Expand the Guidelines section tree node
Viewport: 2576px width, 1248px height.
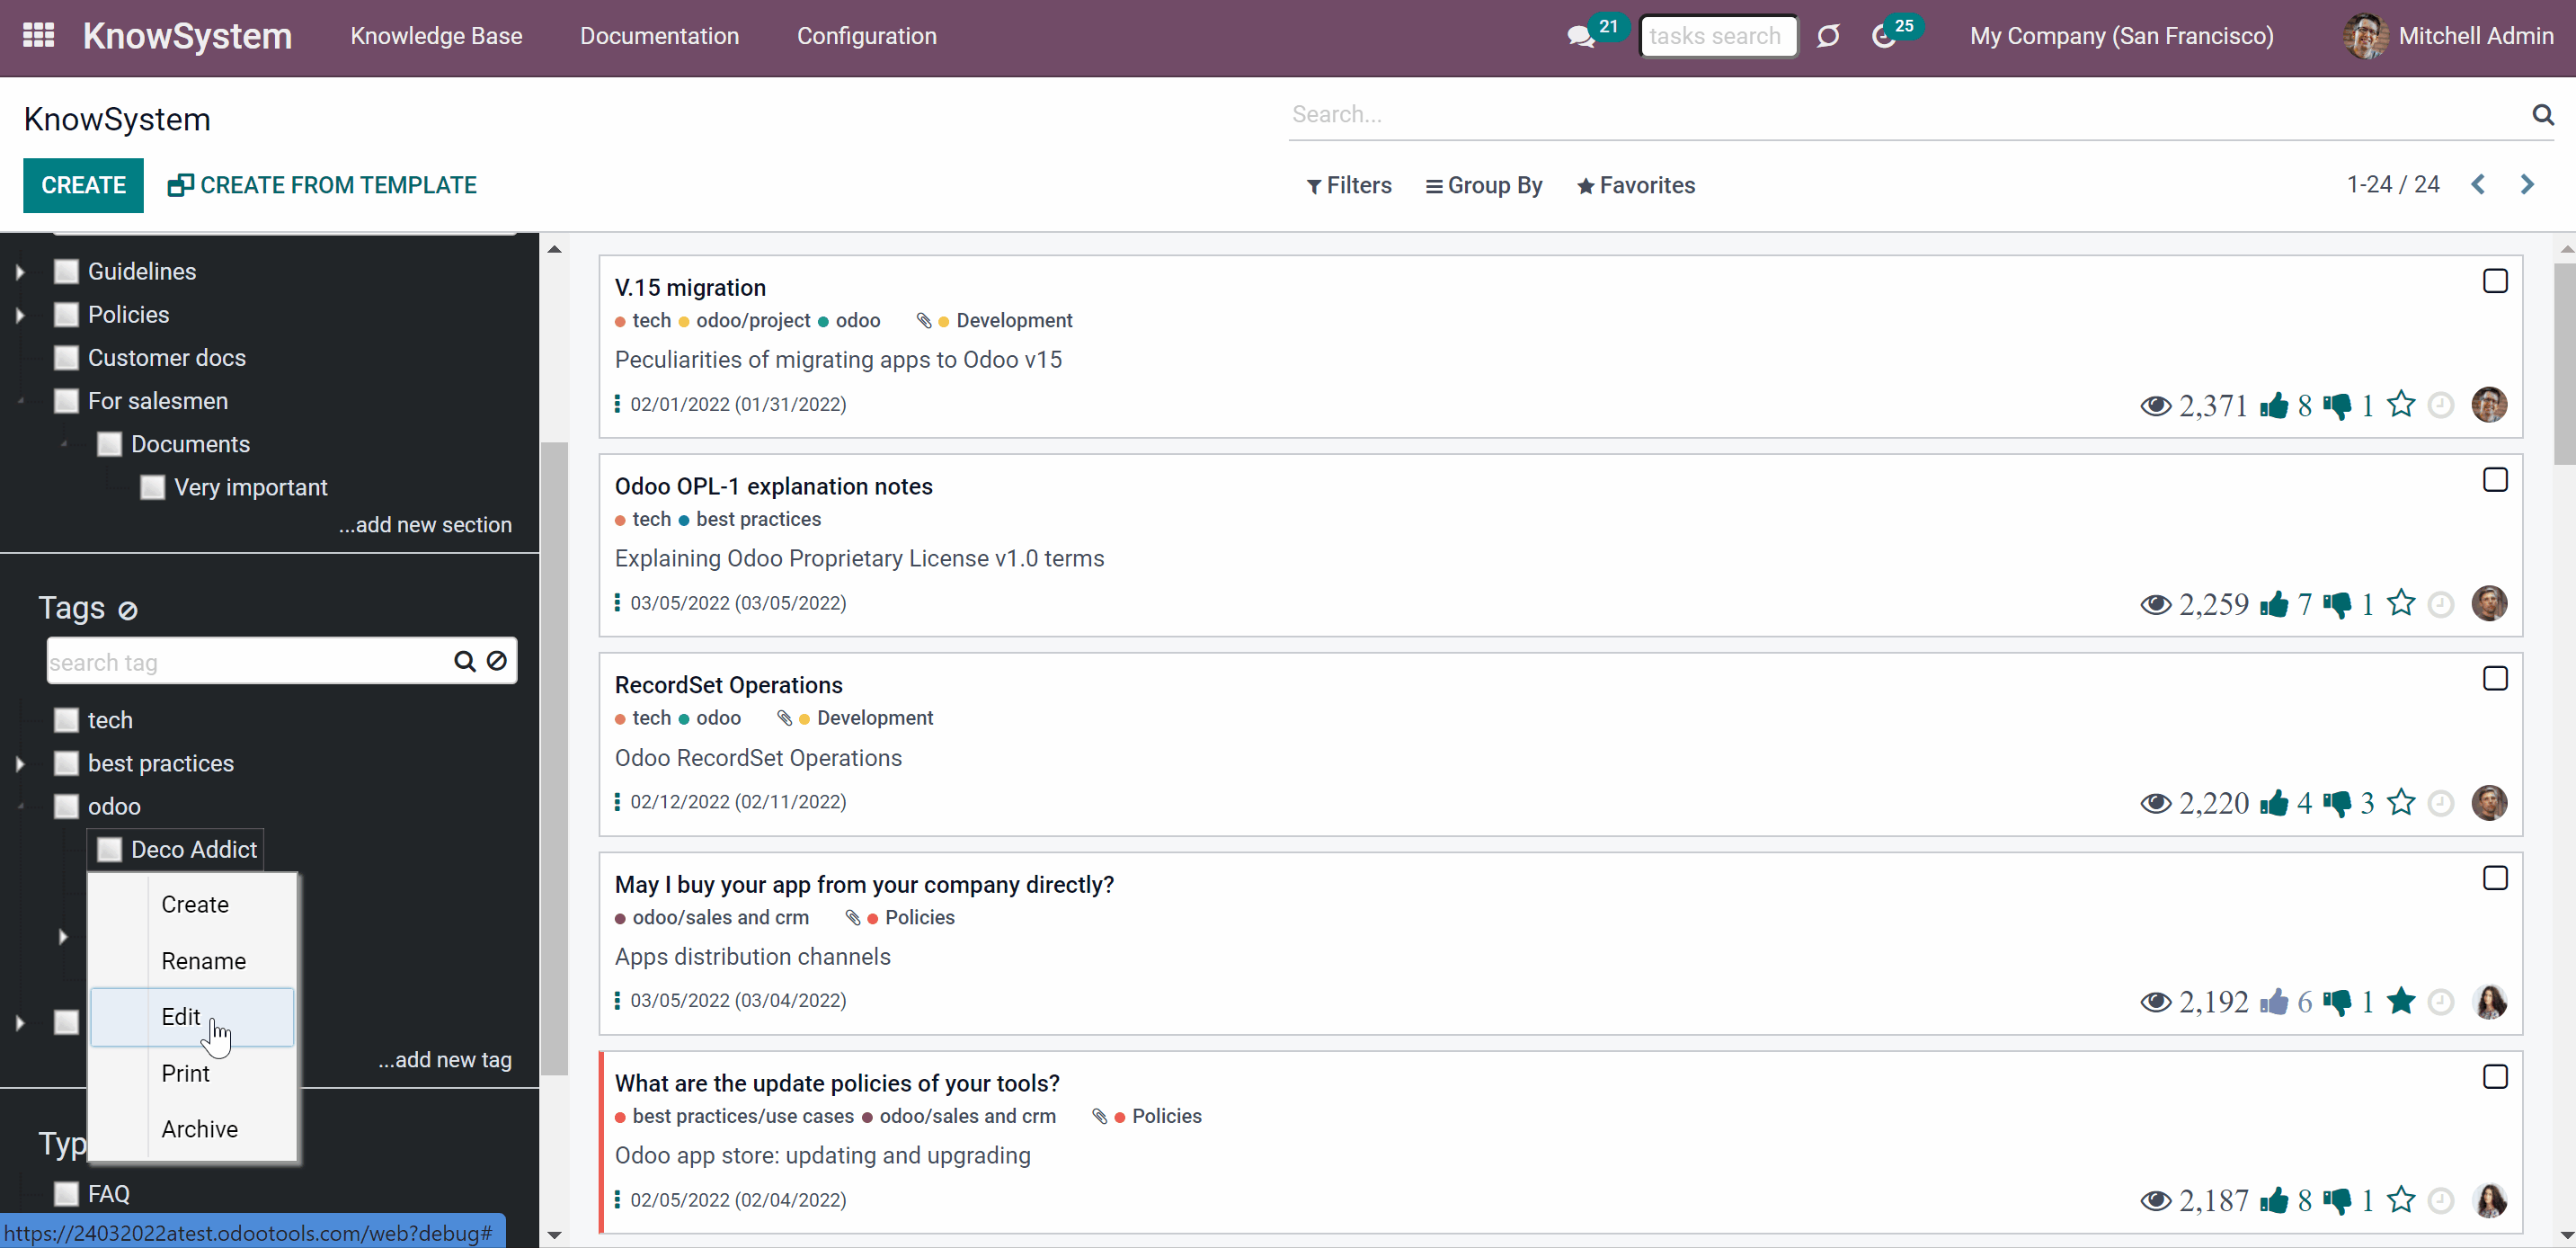[x=20, y=271]
